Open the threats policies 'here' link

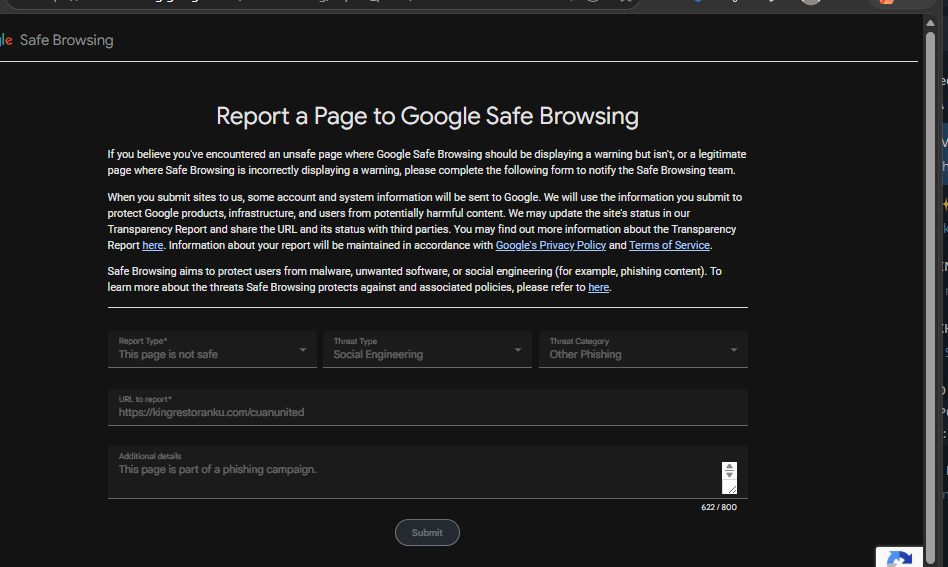click(598, 288)
